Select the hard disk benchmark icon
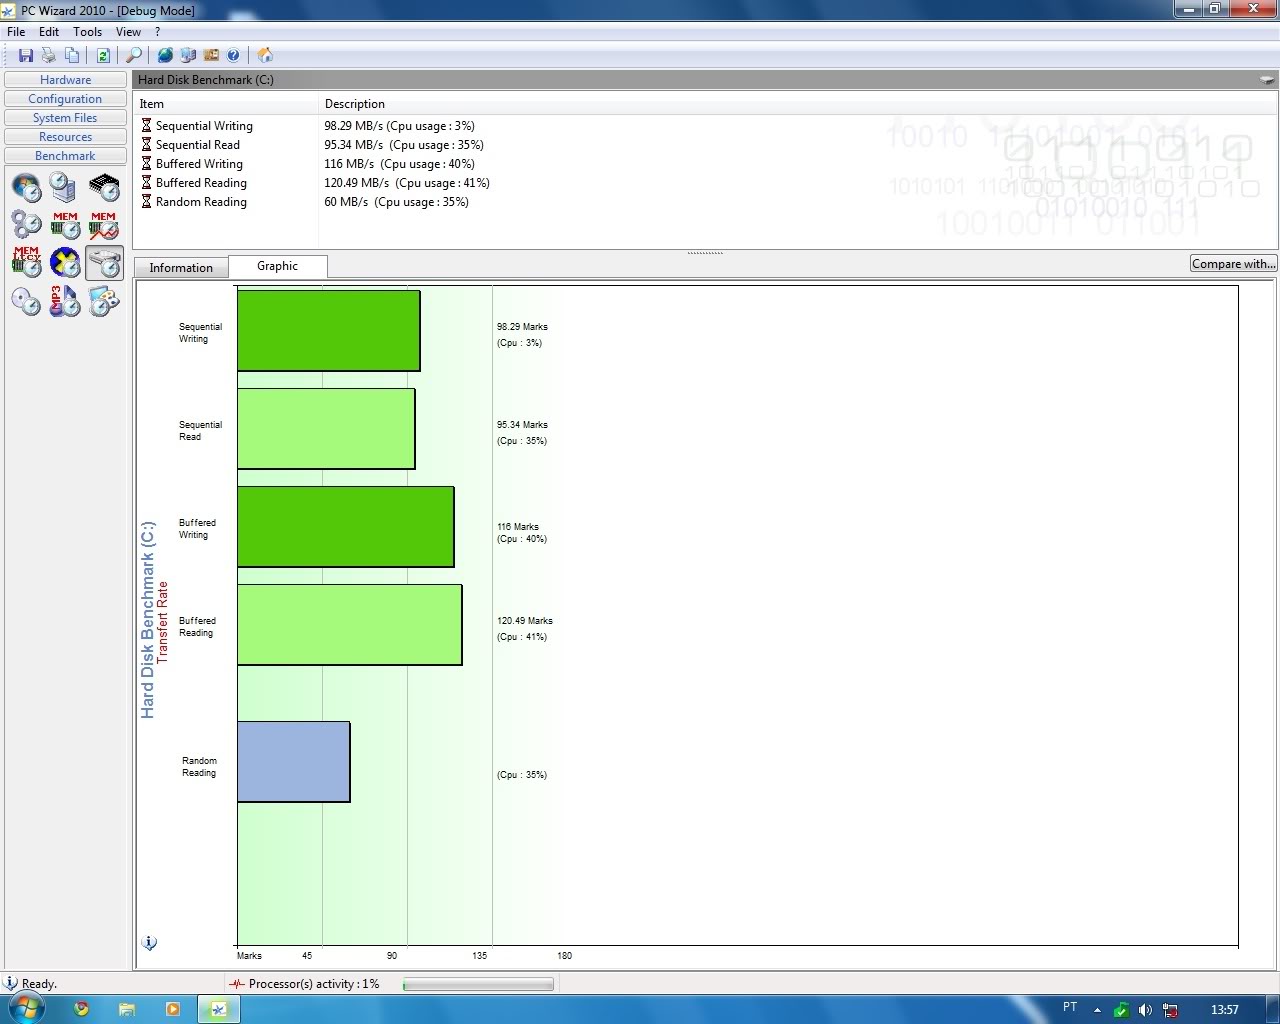This screenshot has height=1024, width=1280. [104, 262]
